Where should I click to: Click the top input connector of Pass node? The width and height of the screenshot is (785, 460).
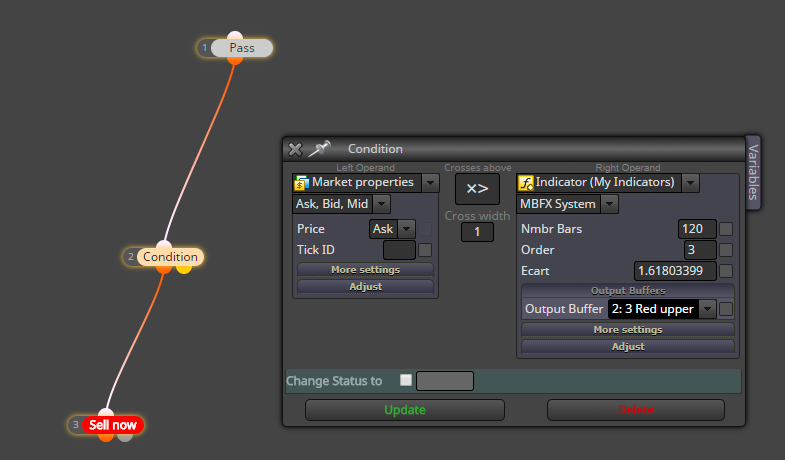pos(235,36)
